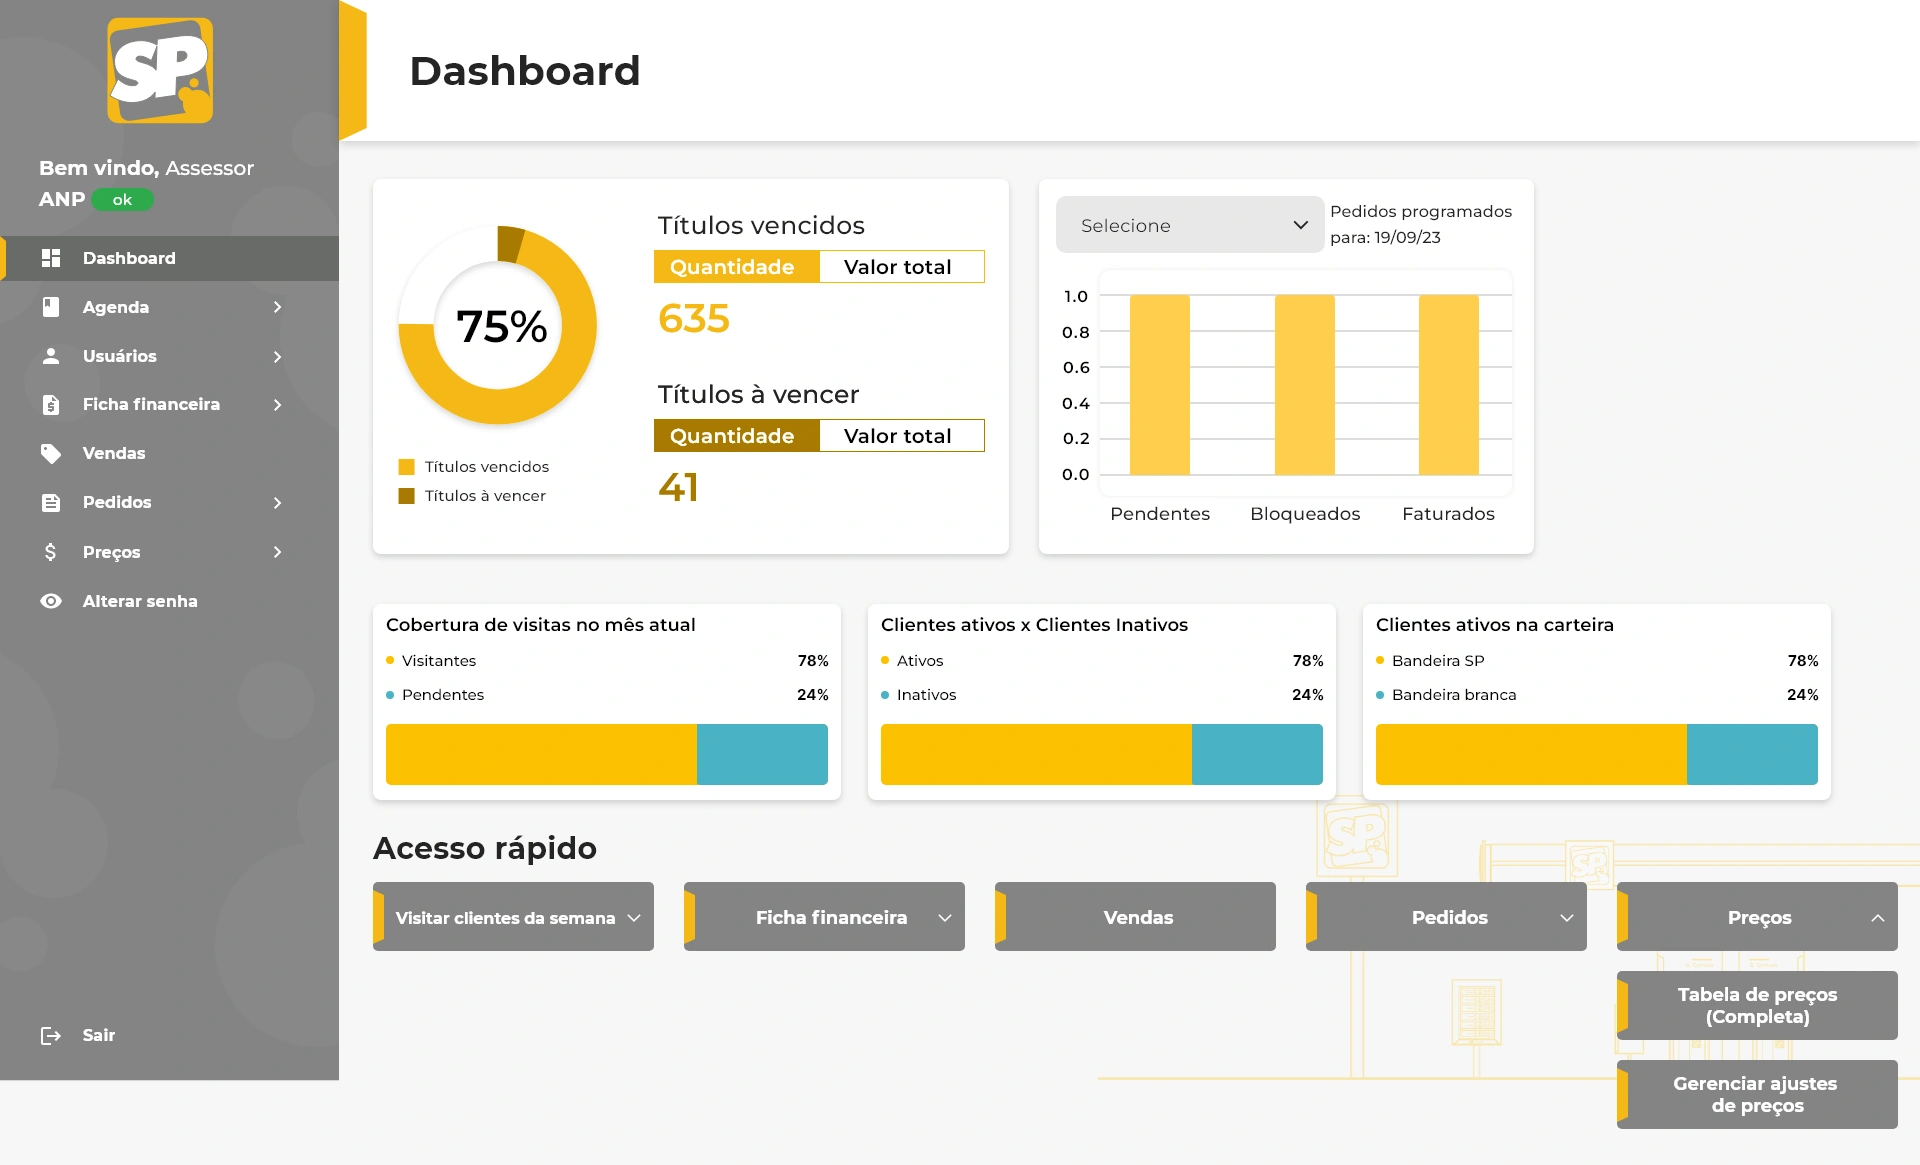
Task: Click the Alterar senha eye icon
Action: point(51,601)
